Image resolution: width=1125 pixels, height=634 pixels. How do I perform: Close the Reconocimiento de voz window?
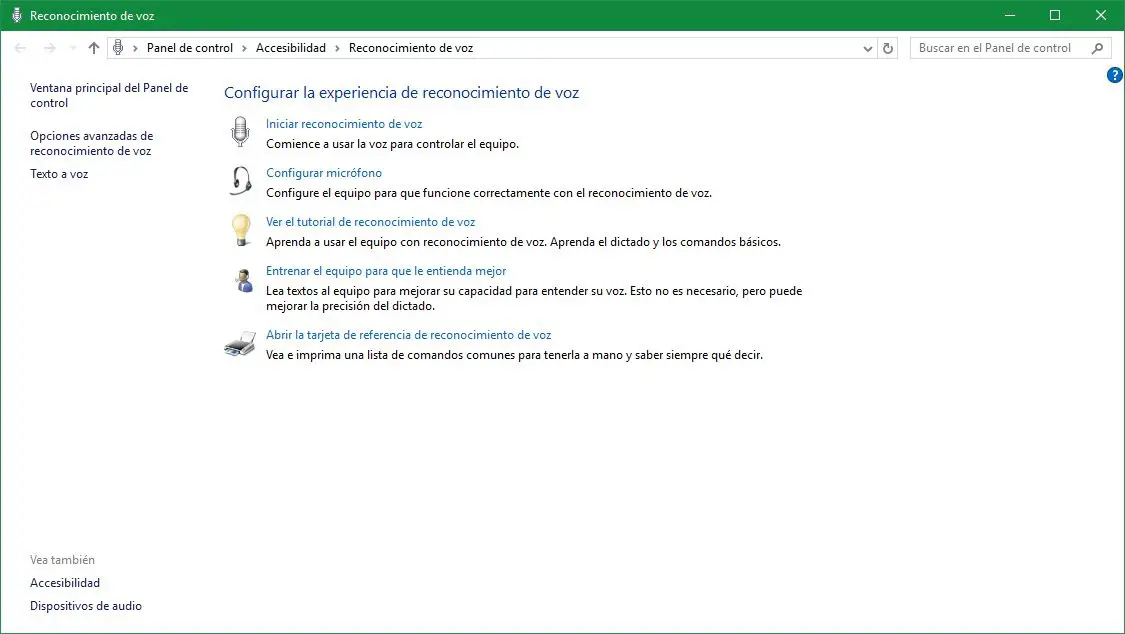coord(1101,15)
